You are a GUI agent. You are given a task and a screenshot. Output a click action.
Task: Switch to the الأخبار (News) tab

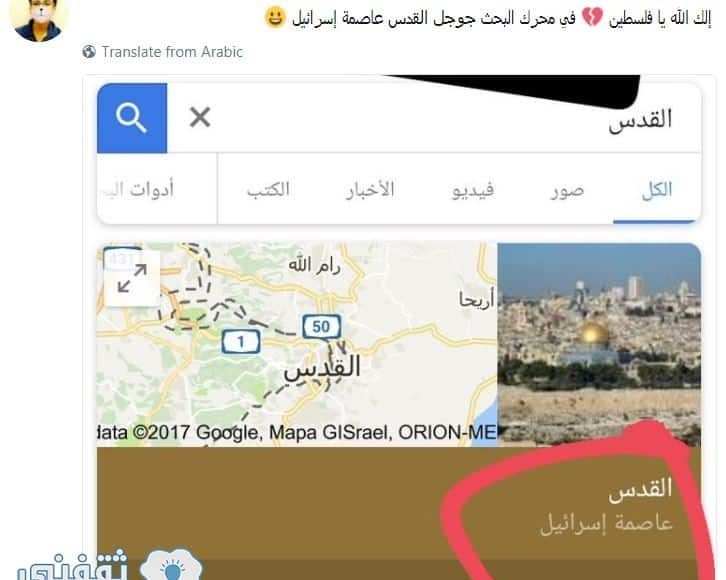click(370, 190)
